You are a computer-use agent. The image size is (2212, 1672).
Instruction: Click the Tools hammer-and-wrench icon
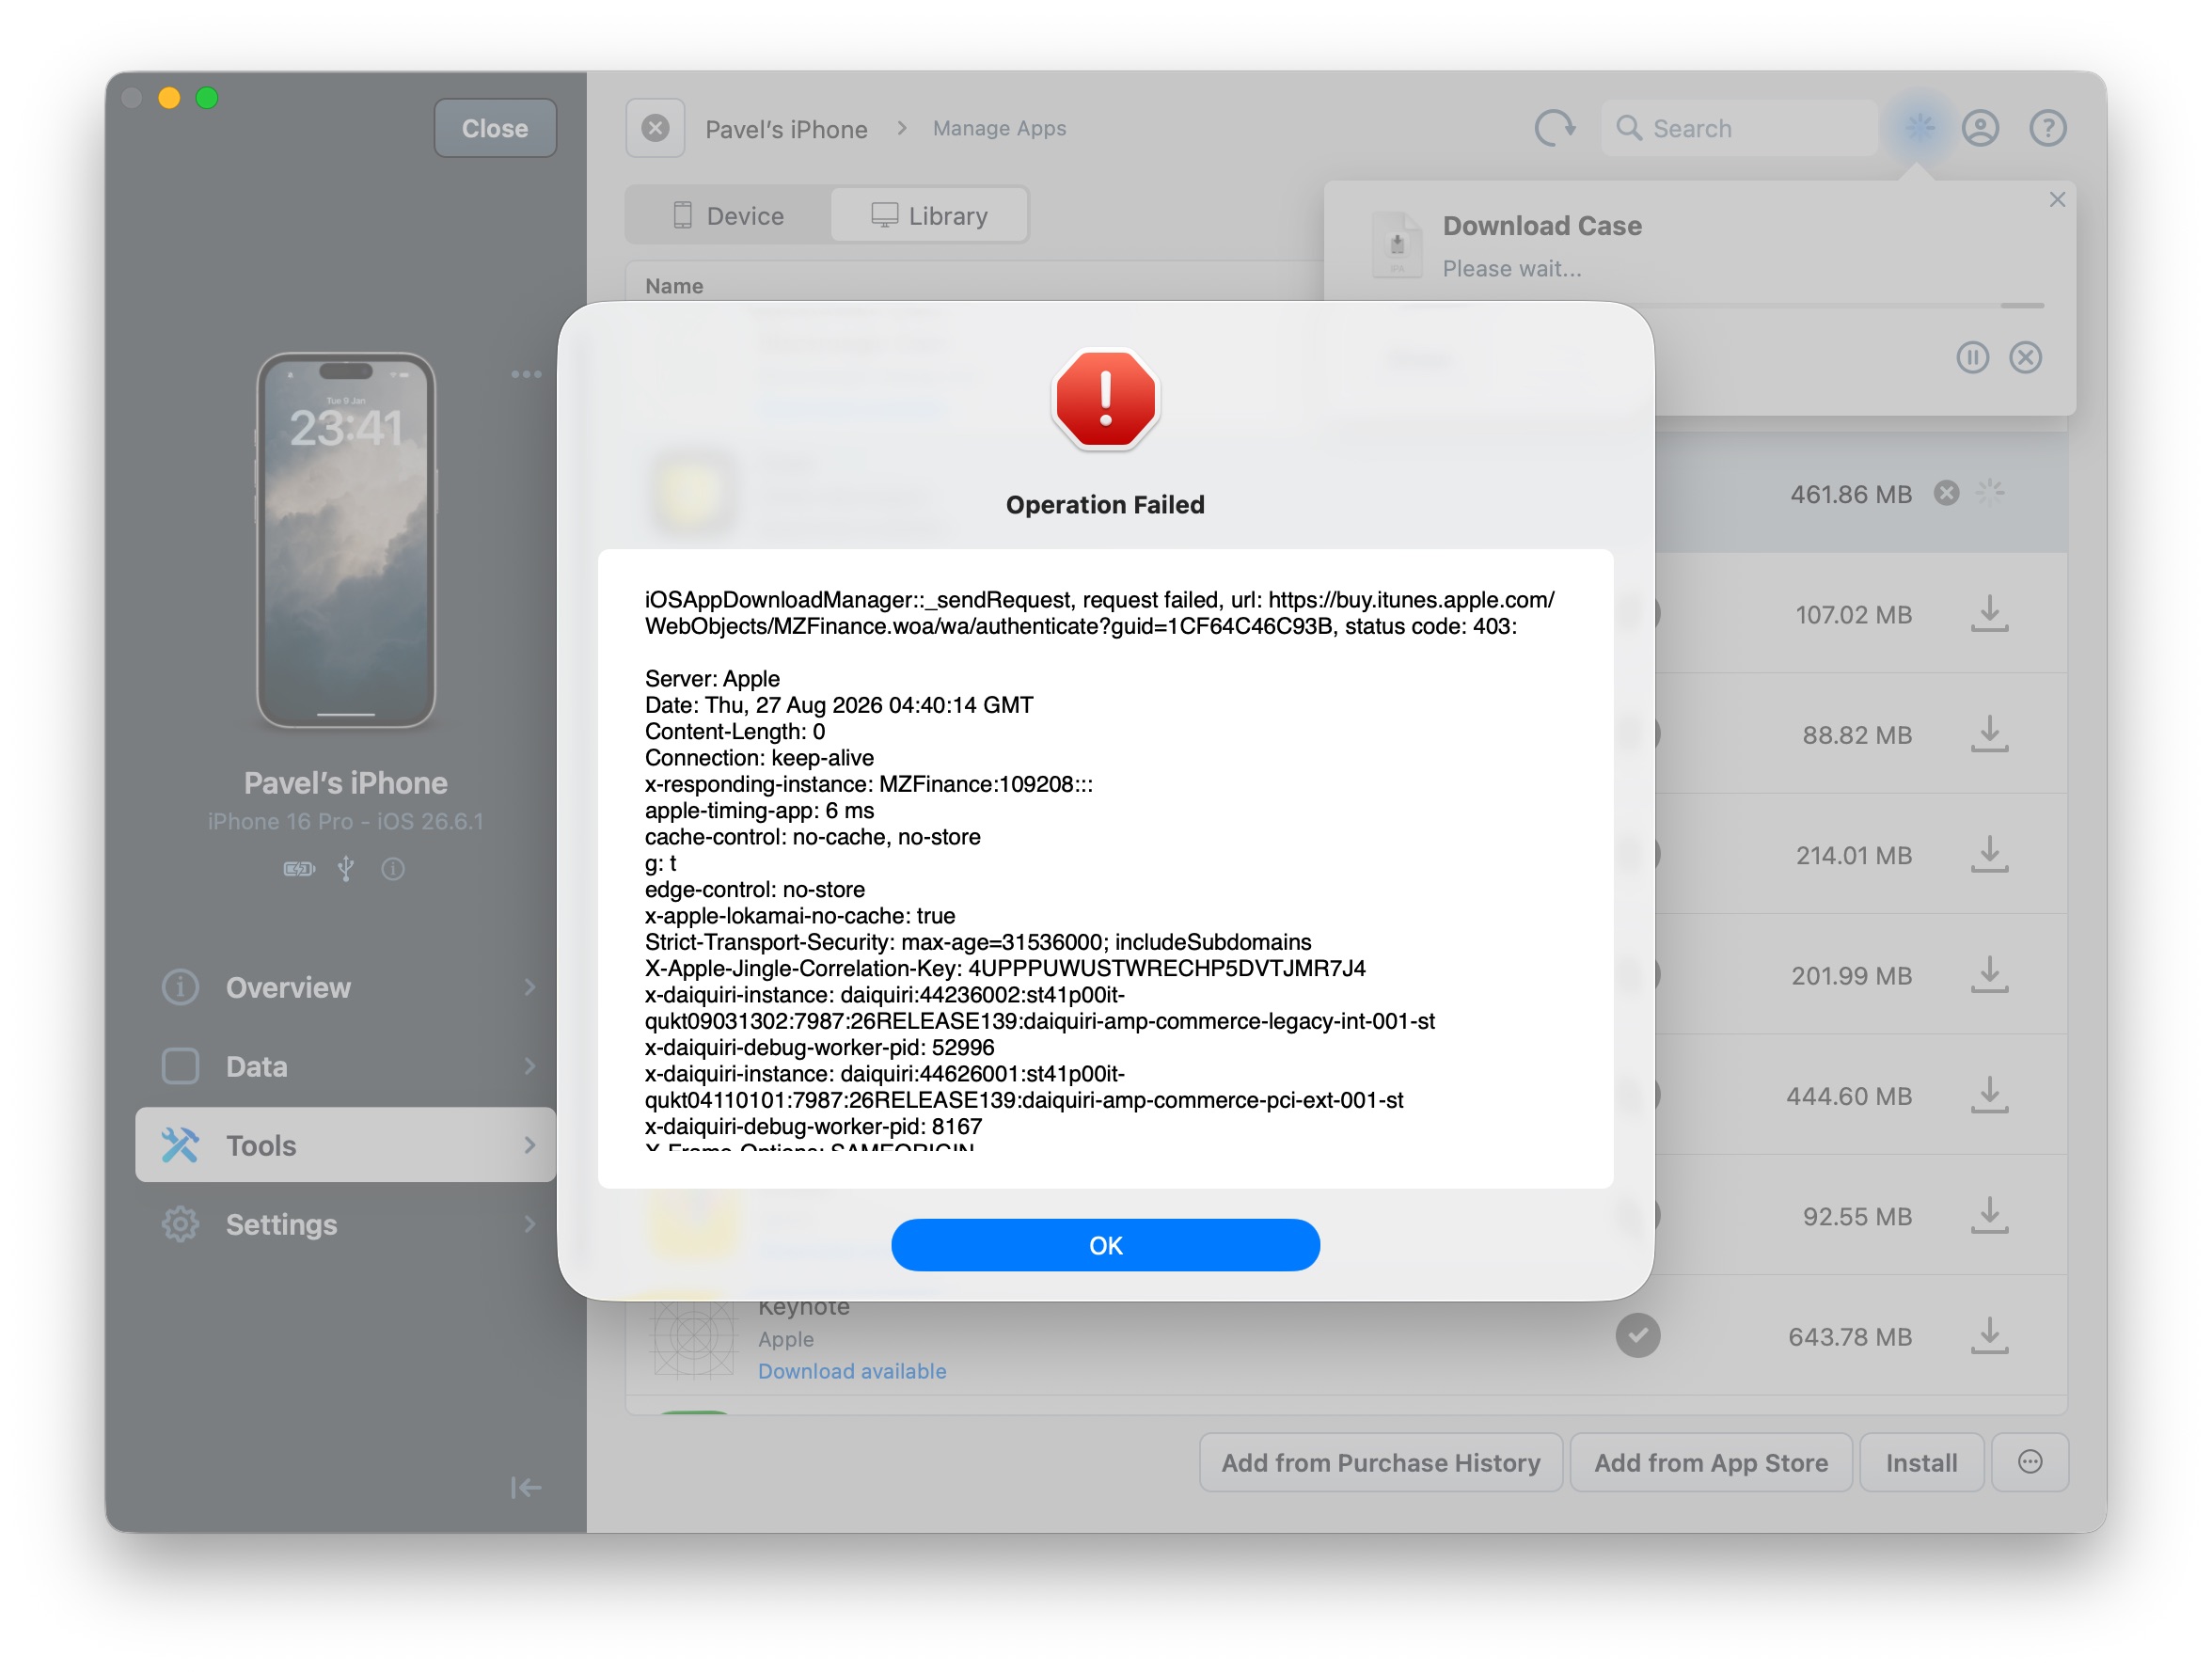(x=180, y=1145)
